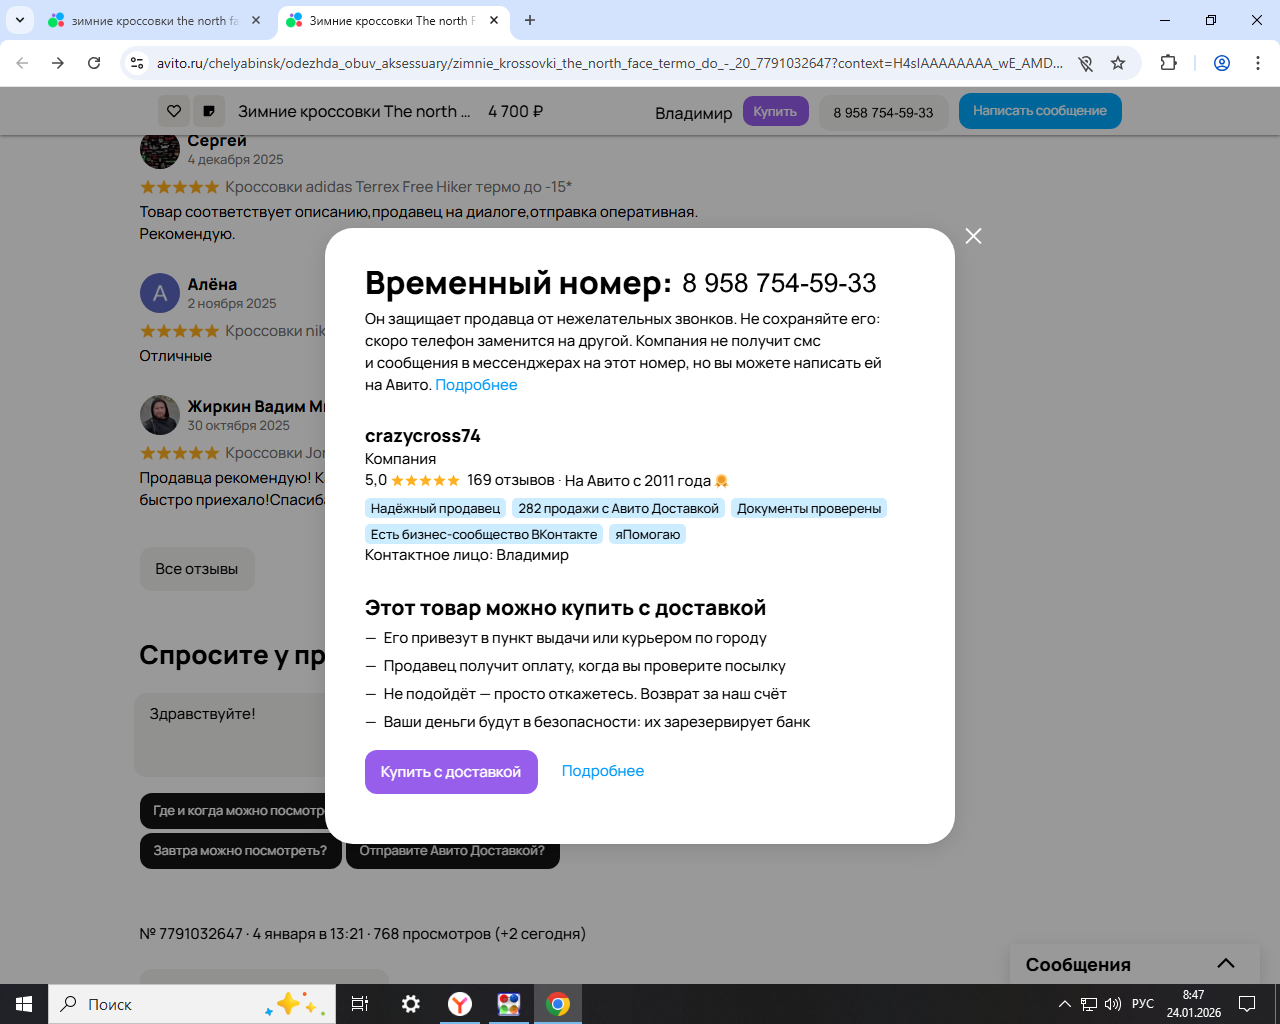Click reviewer Алёна's avatar
1280x1024 pixels.
click(160, 294)
